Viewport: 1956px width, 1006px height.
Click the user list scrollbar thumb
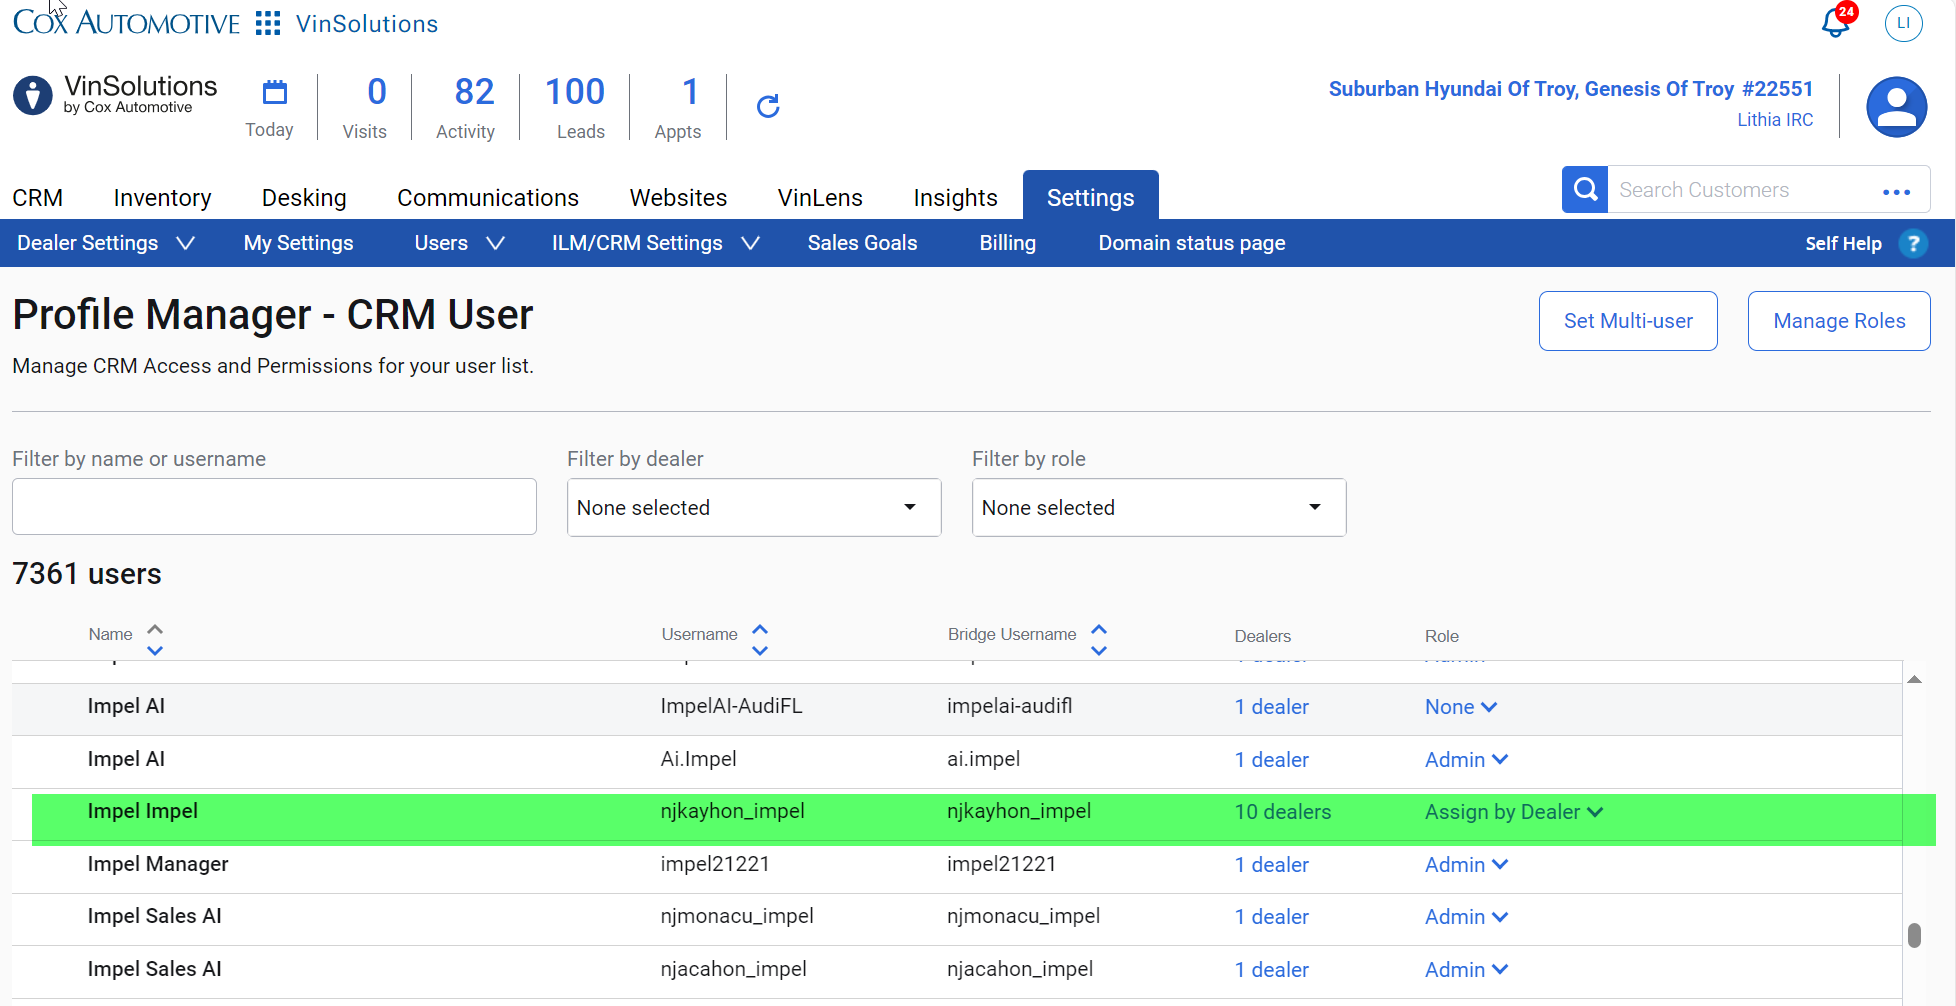point(1914,935)
